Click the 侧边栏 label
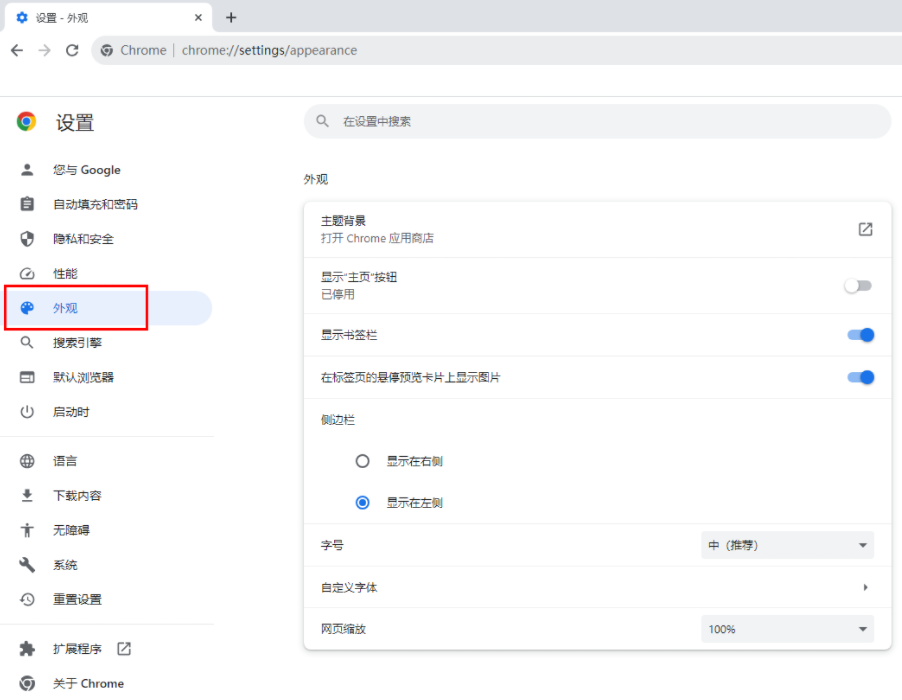Viewport: 902px width, 700px height. point(338,420)
